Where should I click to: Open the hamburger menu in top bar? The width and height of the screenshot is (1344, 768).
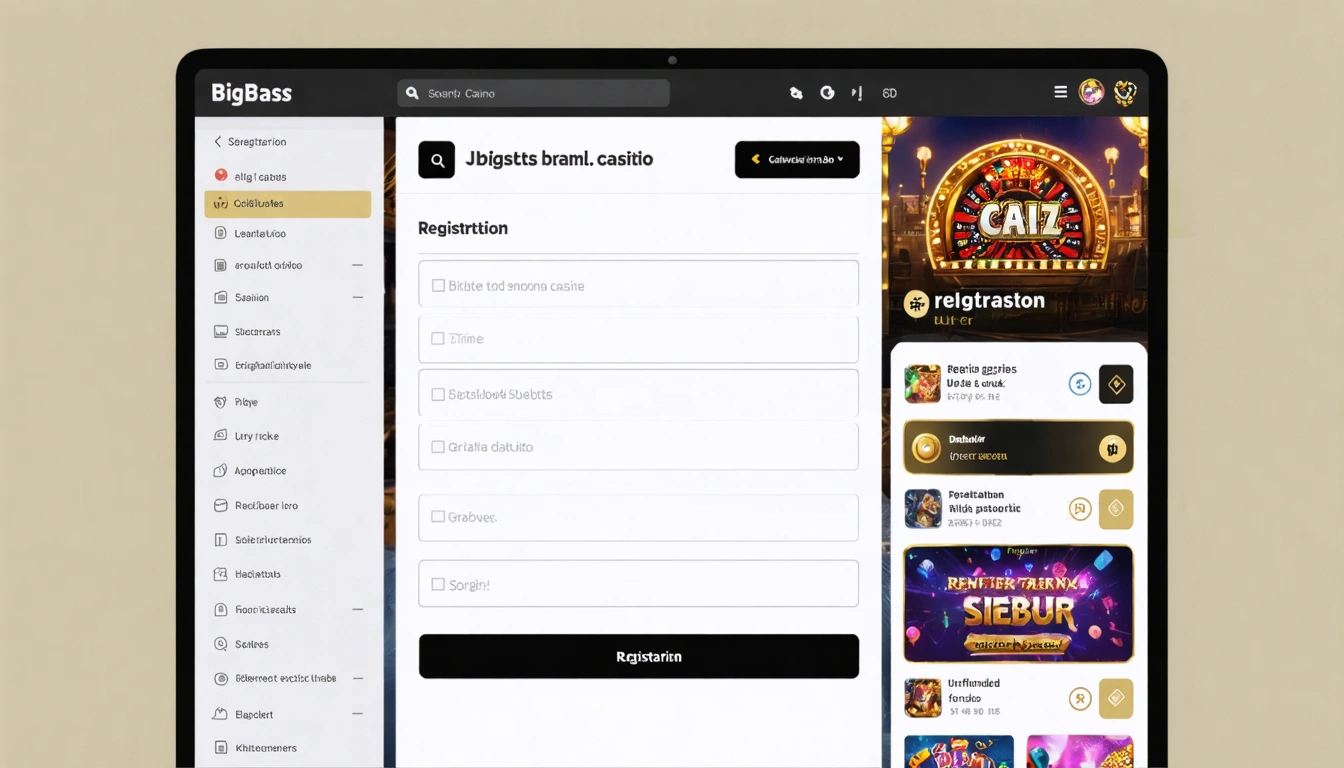click(x=1060, y=92)
